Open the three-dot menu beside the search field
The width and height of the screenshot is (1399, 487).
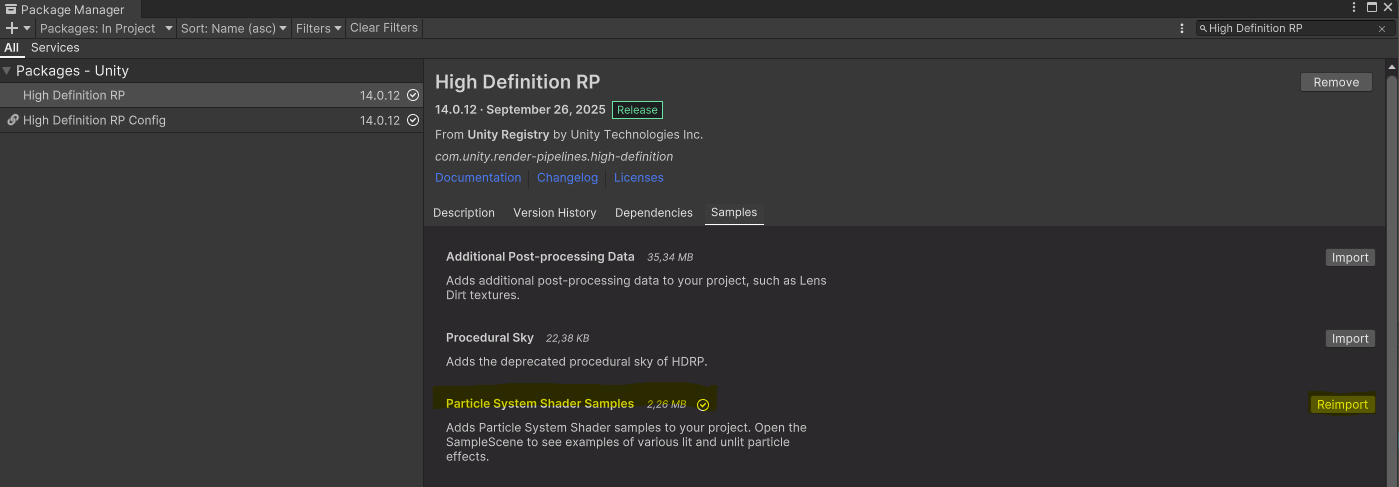coord(1181,29)
